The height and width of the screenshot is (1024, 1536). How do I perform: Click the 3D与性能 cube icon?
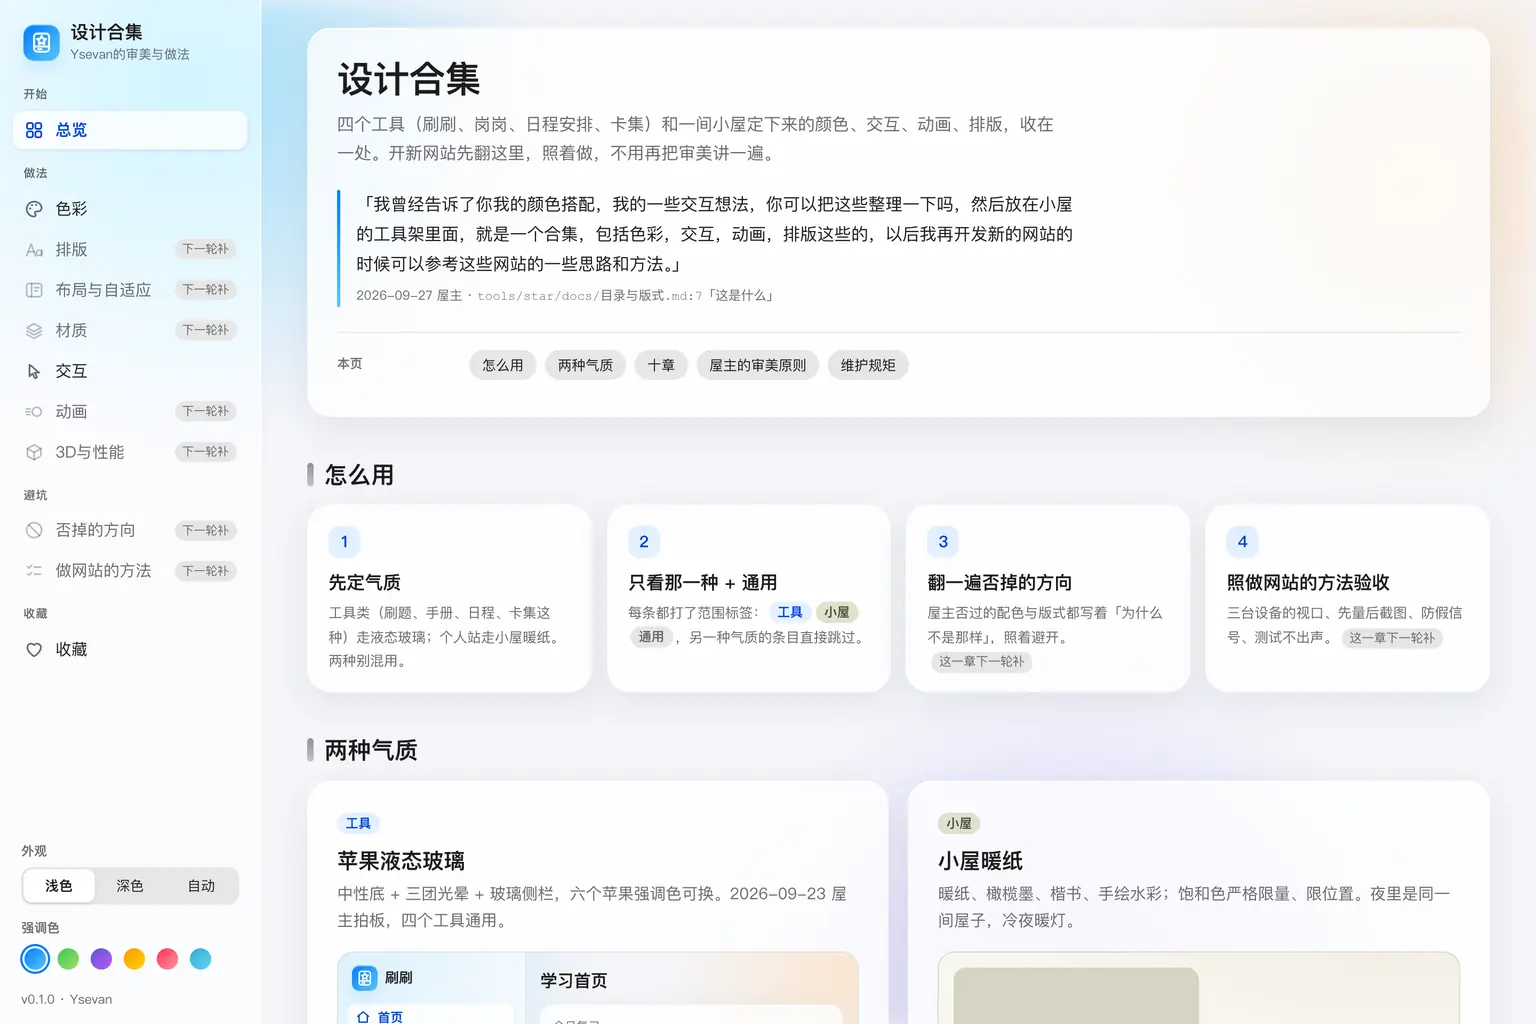tap(34, 452)
